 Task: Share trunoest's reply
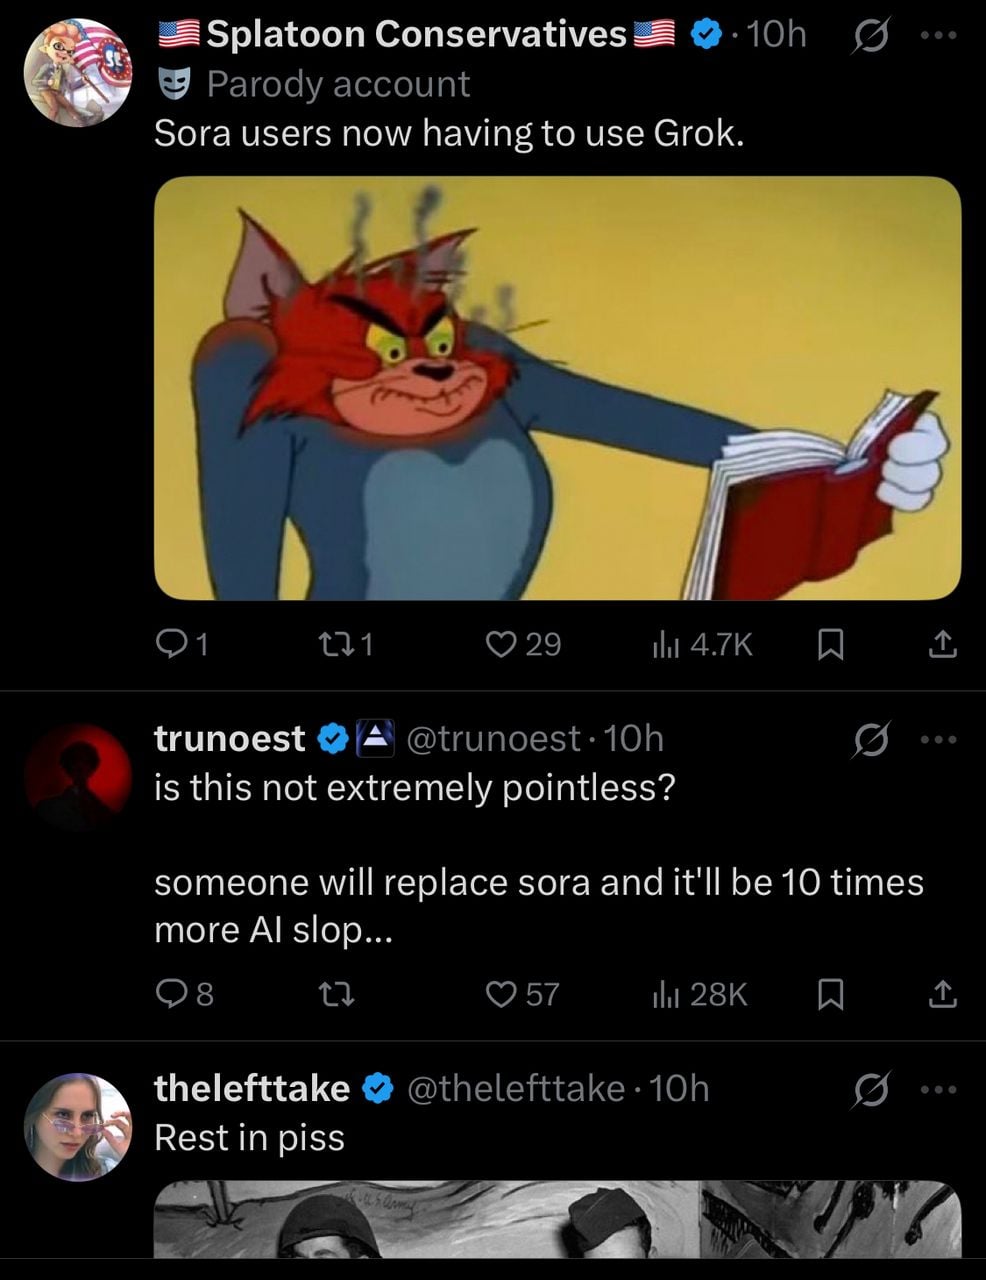tap(942, 994)
